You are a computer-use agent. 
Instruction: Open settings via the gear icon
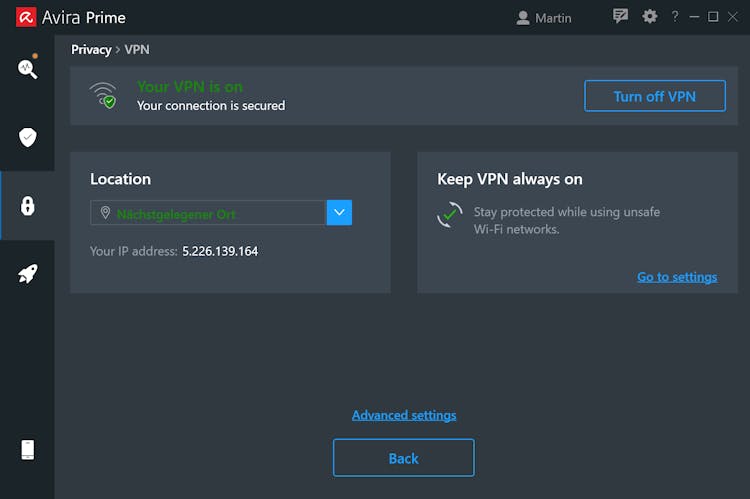click(650, 16)
